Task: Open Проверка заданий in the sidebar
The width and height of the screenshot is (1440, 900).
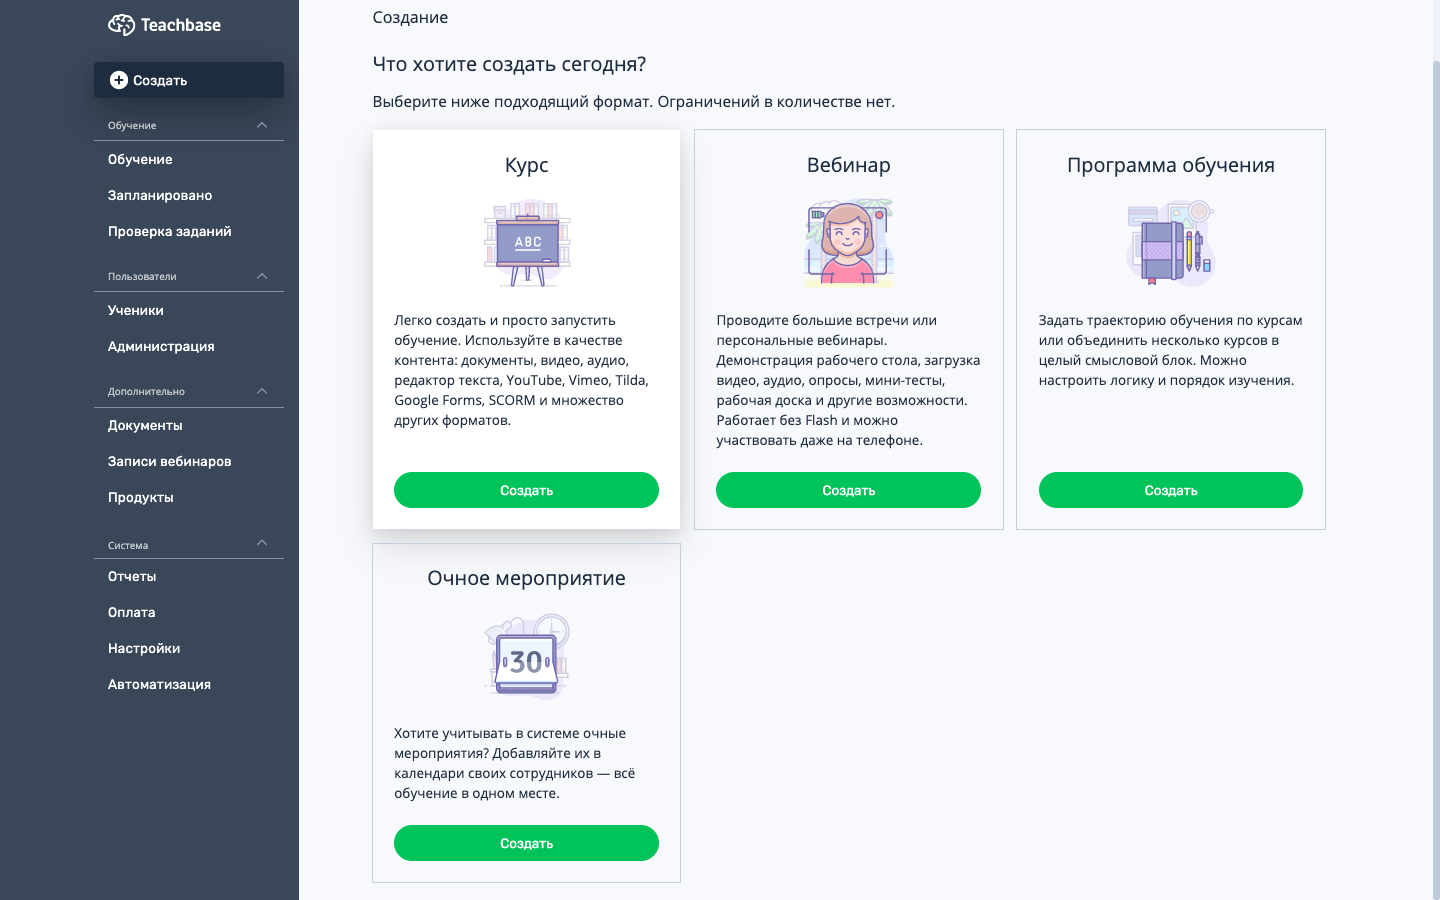Action: pos(169,231)
